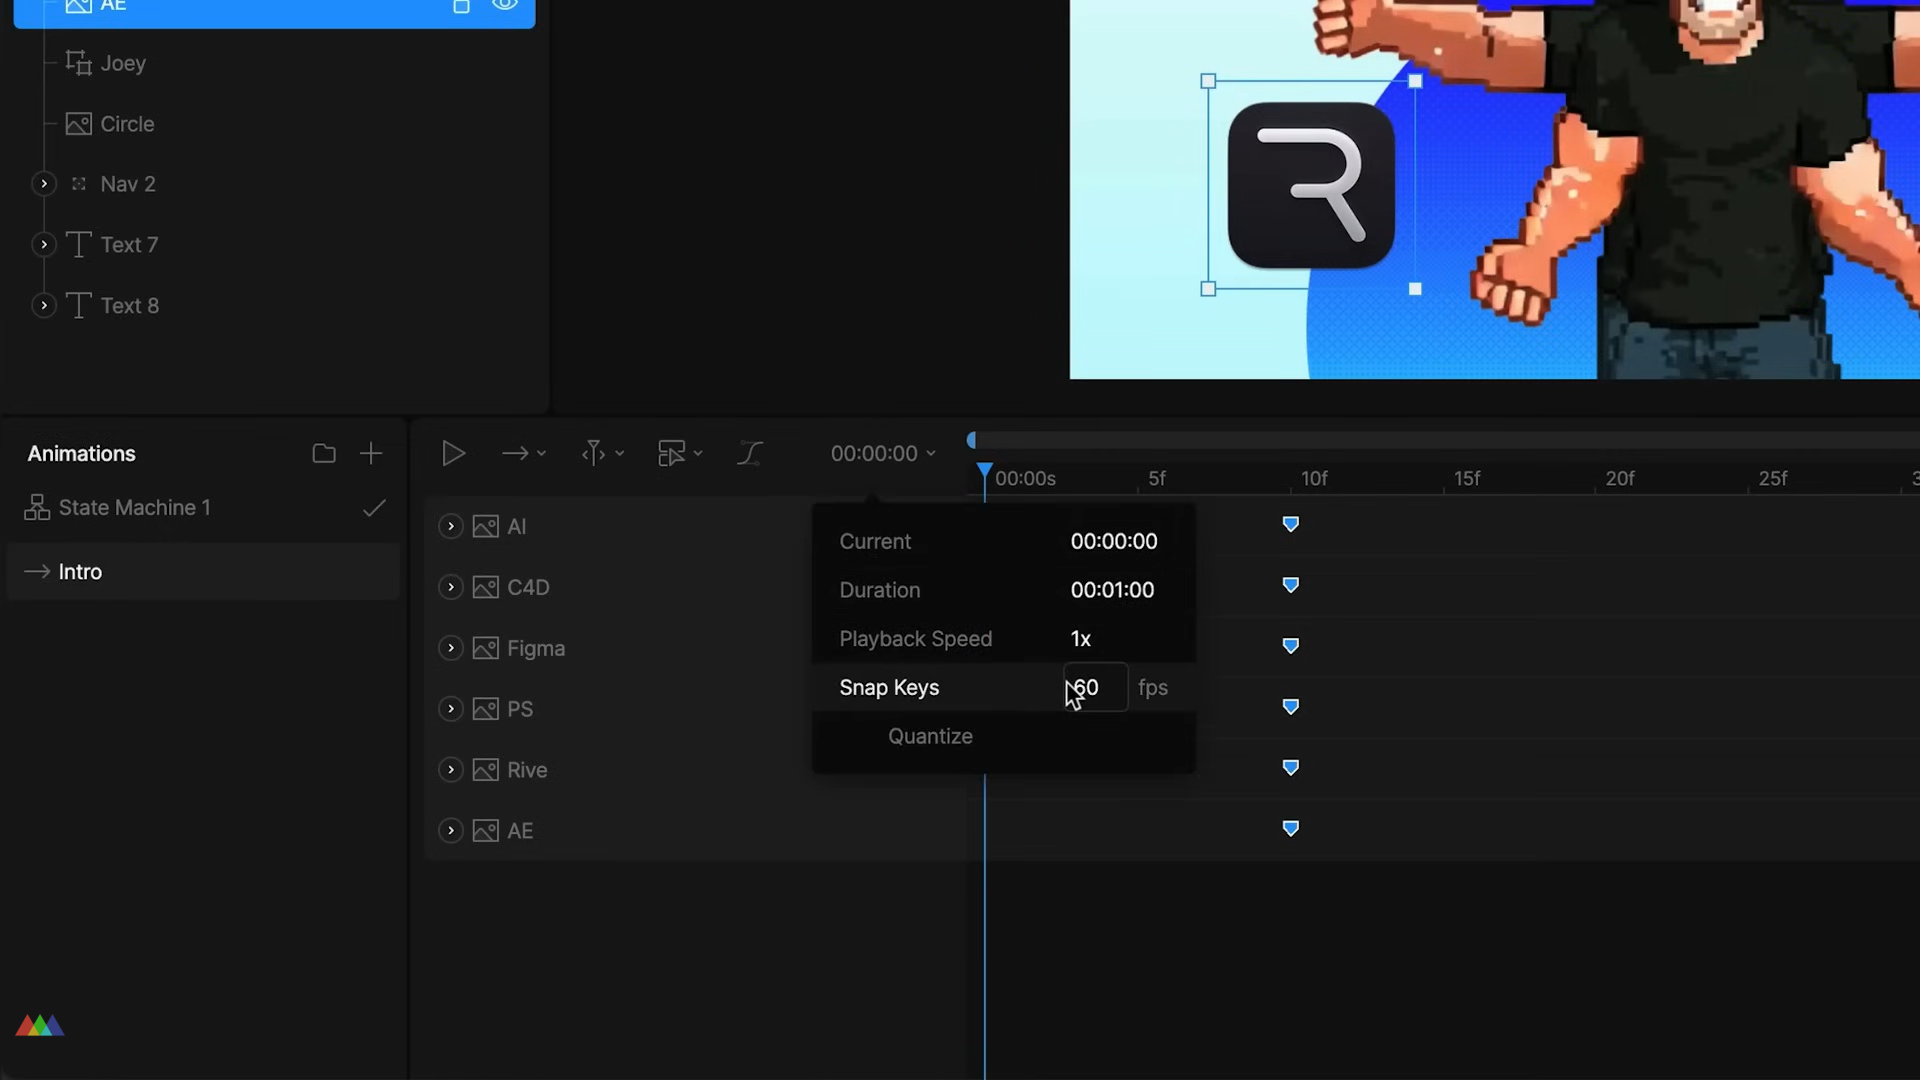This screenshot has width=1920, height=1080.
Task: Click the lock icon on AE layer
Action: point(461,6)
